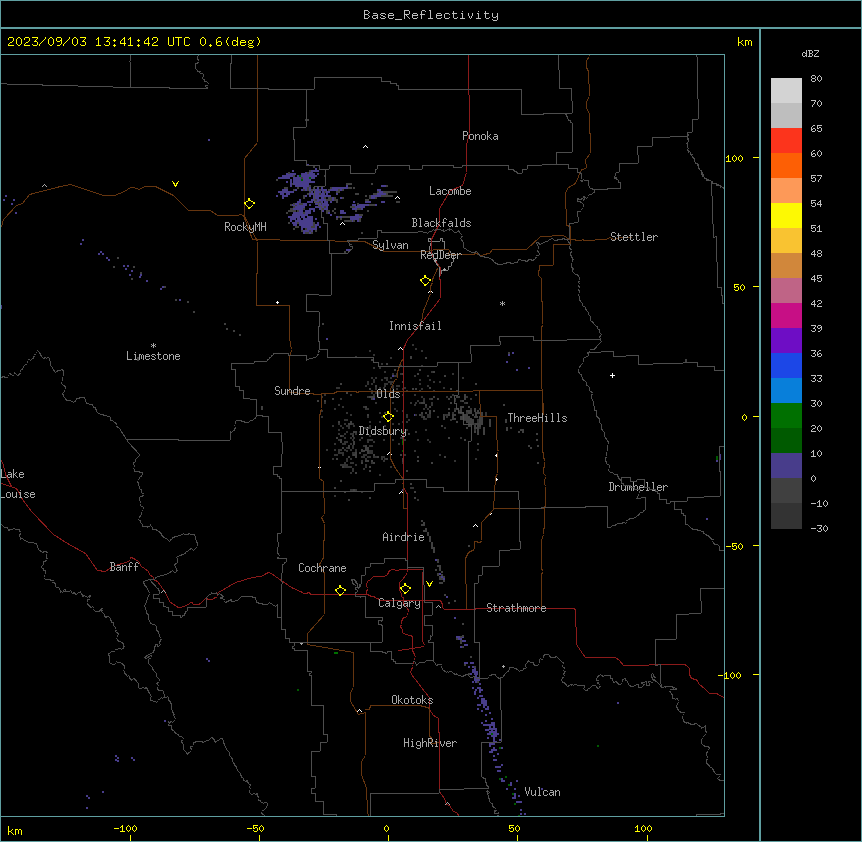The width and height of the screenshot is (862, 842).
Task: Click the Okotoks town label
Action: (x=412, y=700)
